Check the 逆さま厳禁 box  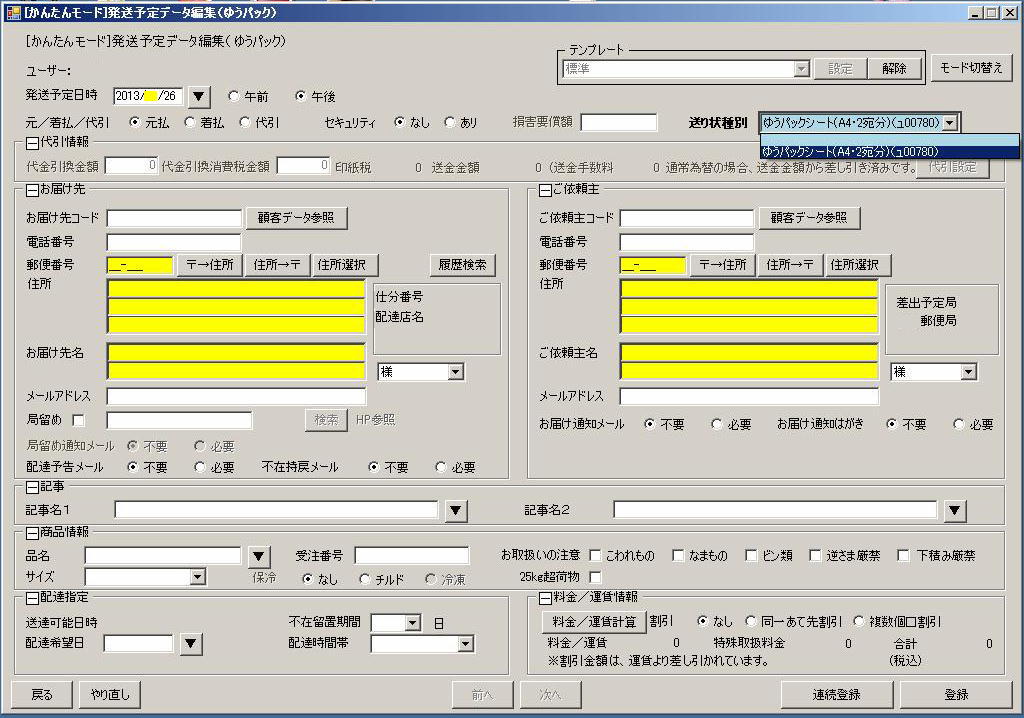(x=815, y=555)
